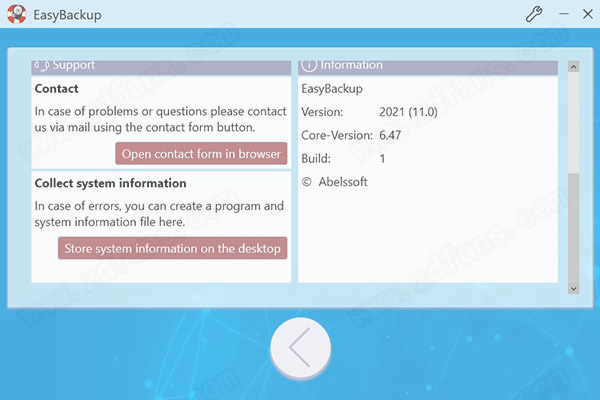600x400 pixels.
Task: Click the 'EasyBackup' title bar text
Action: point(67,15)
